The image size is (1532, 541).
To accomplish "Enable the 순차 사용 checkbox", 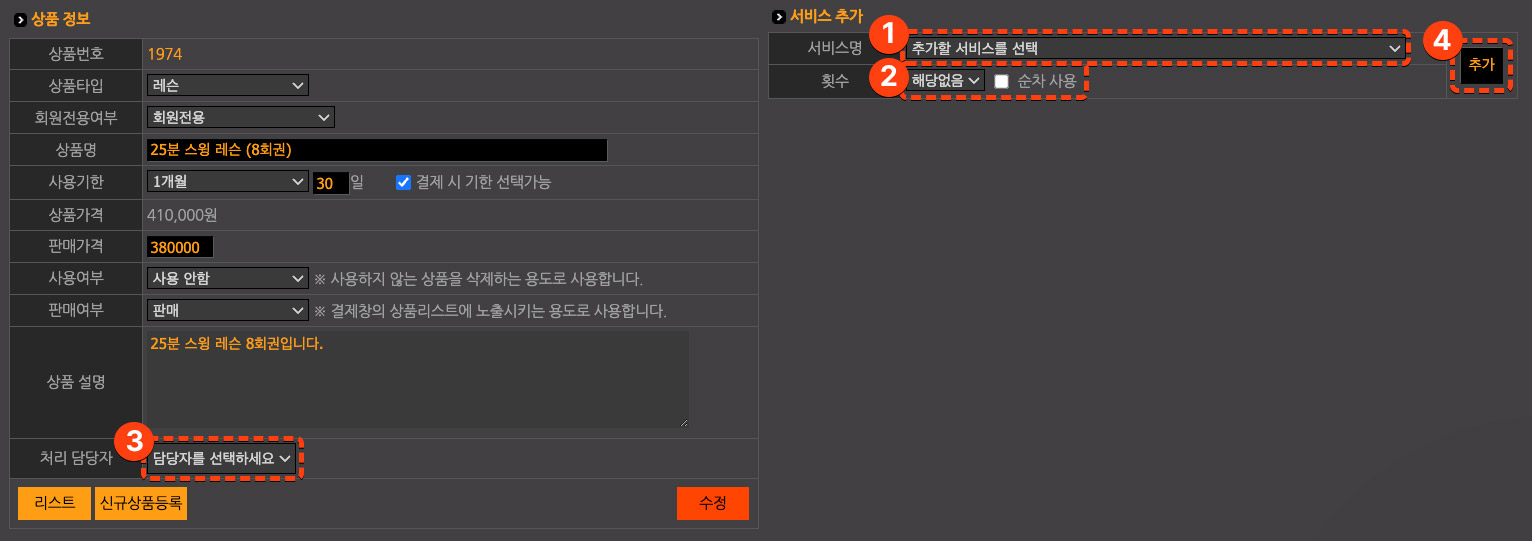I will coord(1001,82).
